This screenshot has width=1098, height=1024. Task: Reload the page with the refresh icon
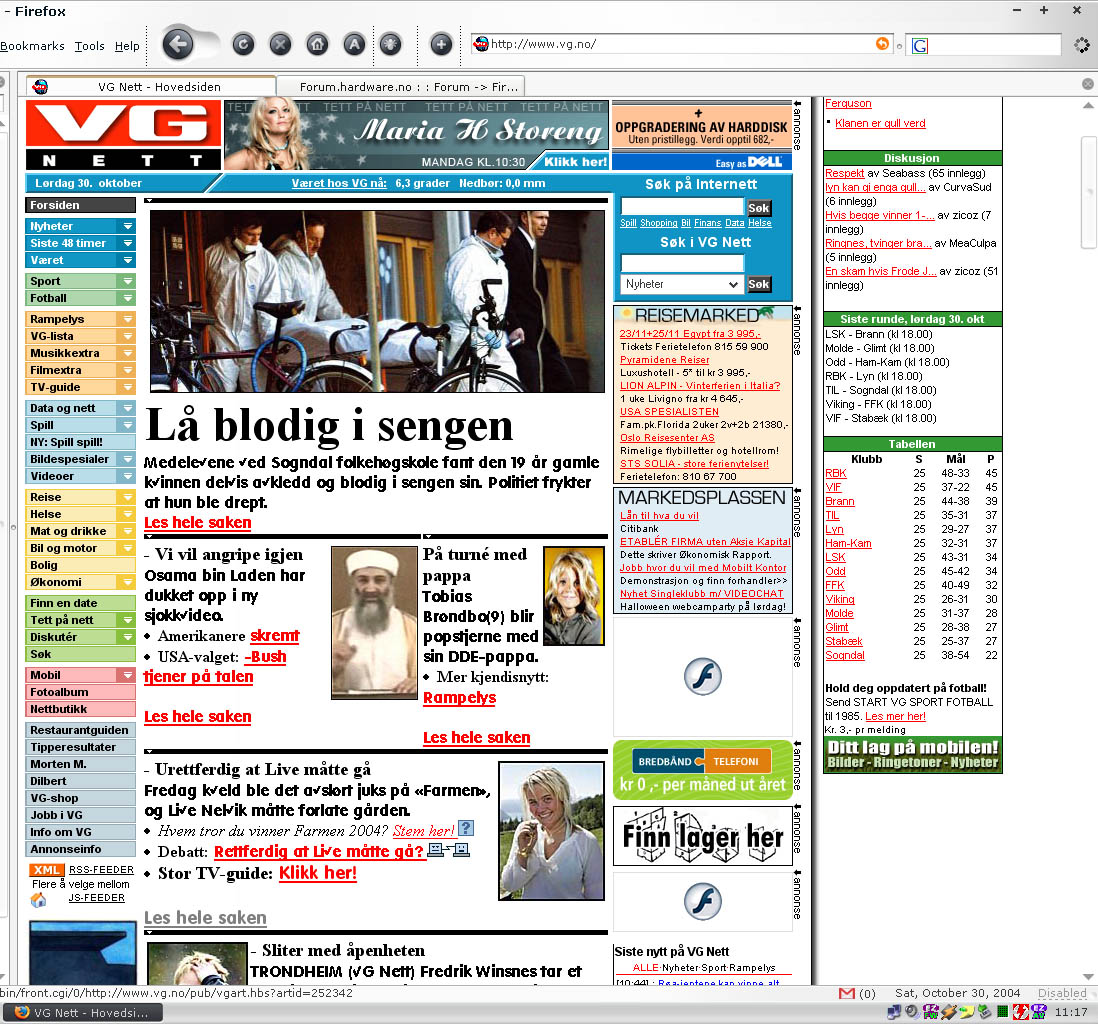tap(243, 45)
